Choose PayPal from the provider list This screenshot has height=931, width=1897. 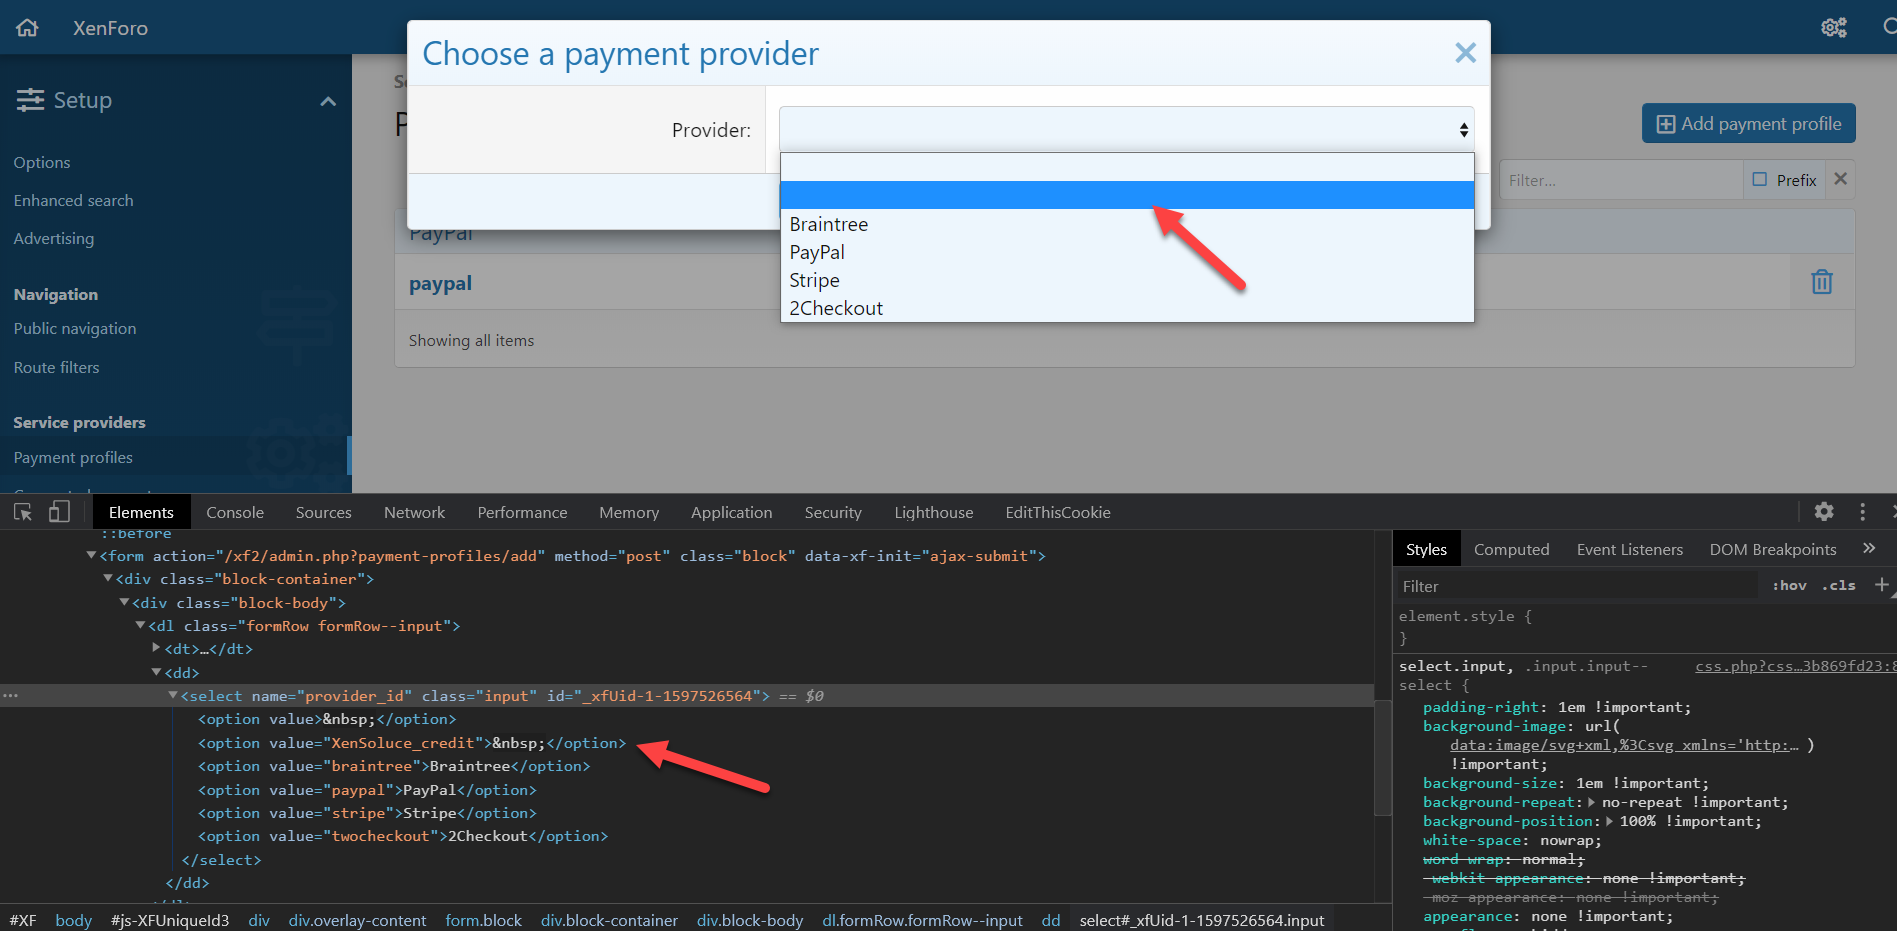pos(1127,252)
